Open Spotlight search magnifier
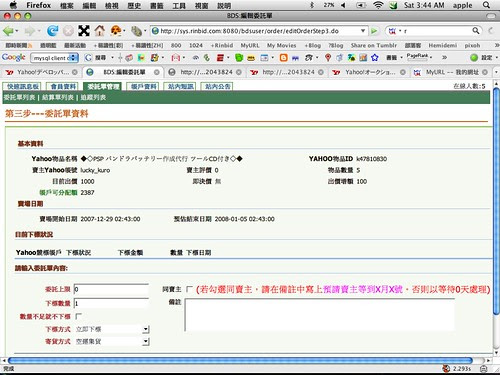The width and height of the screenshot is (500, 375). point(486,5)
